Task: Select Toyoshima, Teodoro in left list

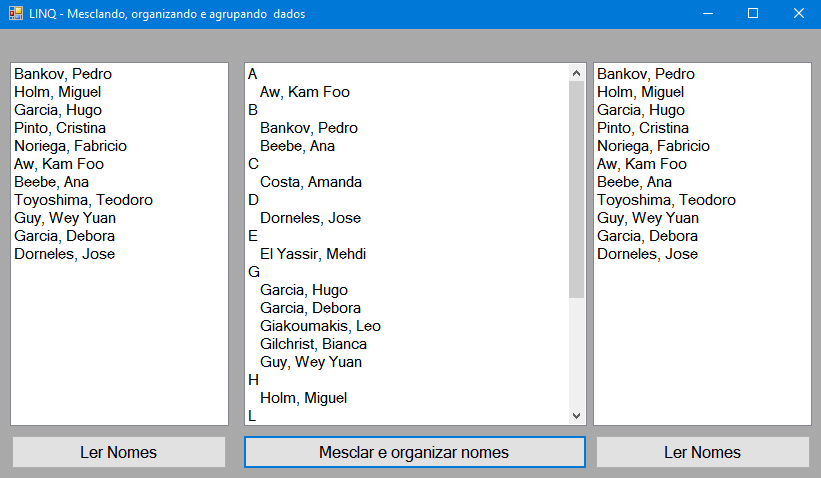Action: tap(83, 200)
